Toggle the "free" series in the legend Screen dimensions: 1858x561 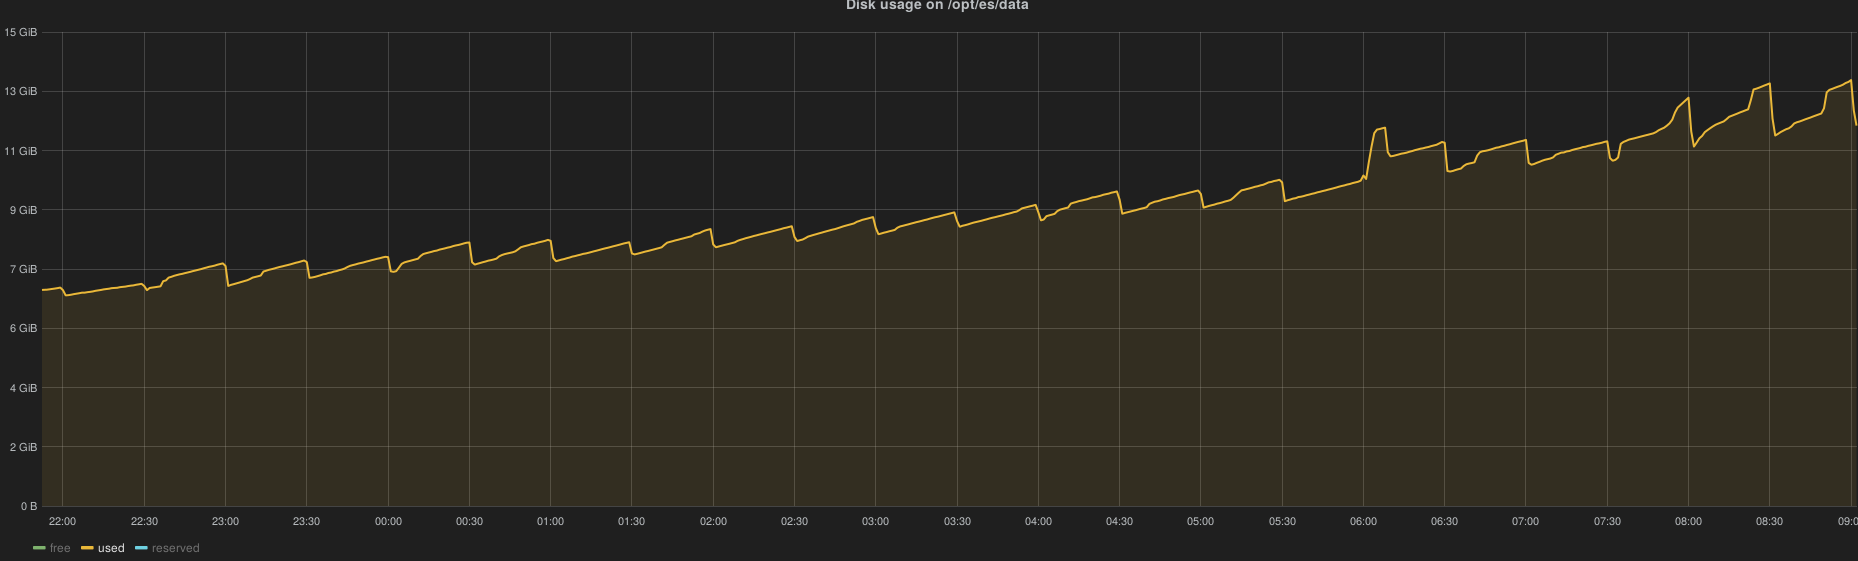pyautogui.click(x=60, y=548)
